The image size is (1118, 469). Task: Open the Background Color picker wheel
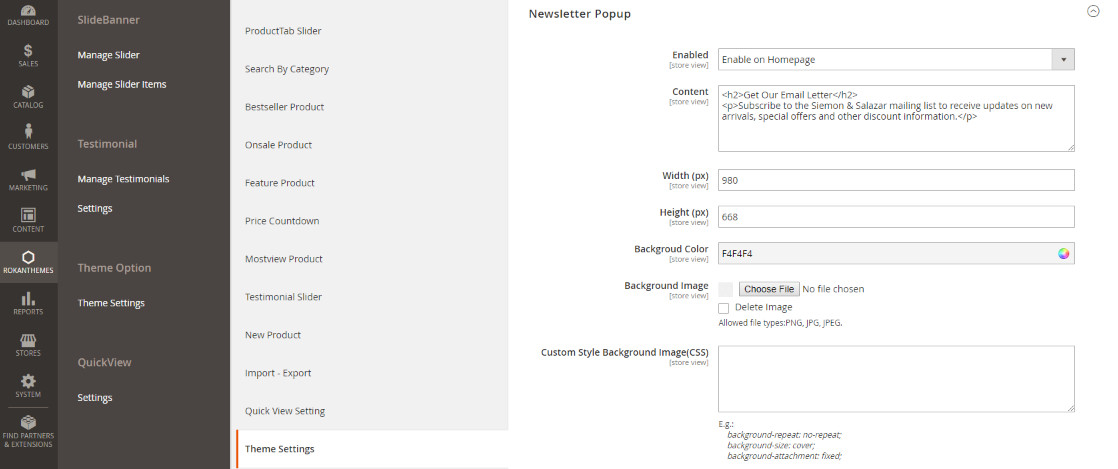(1064, 253)
